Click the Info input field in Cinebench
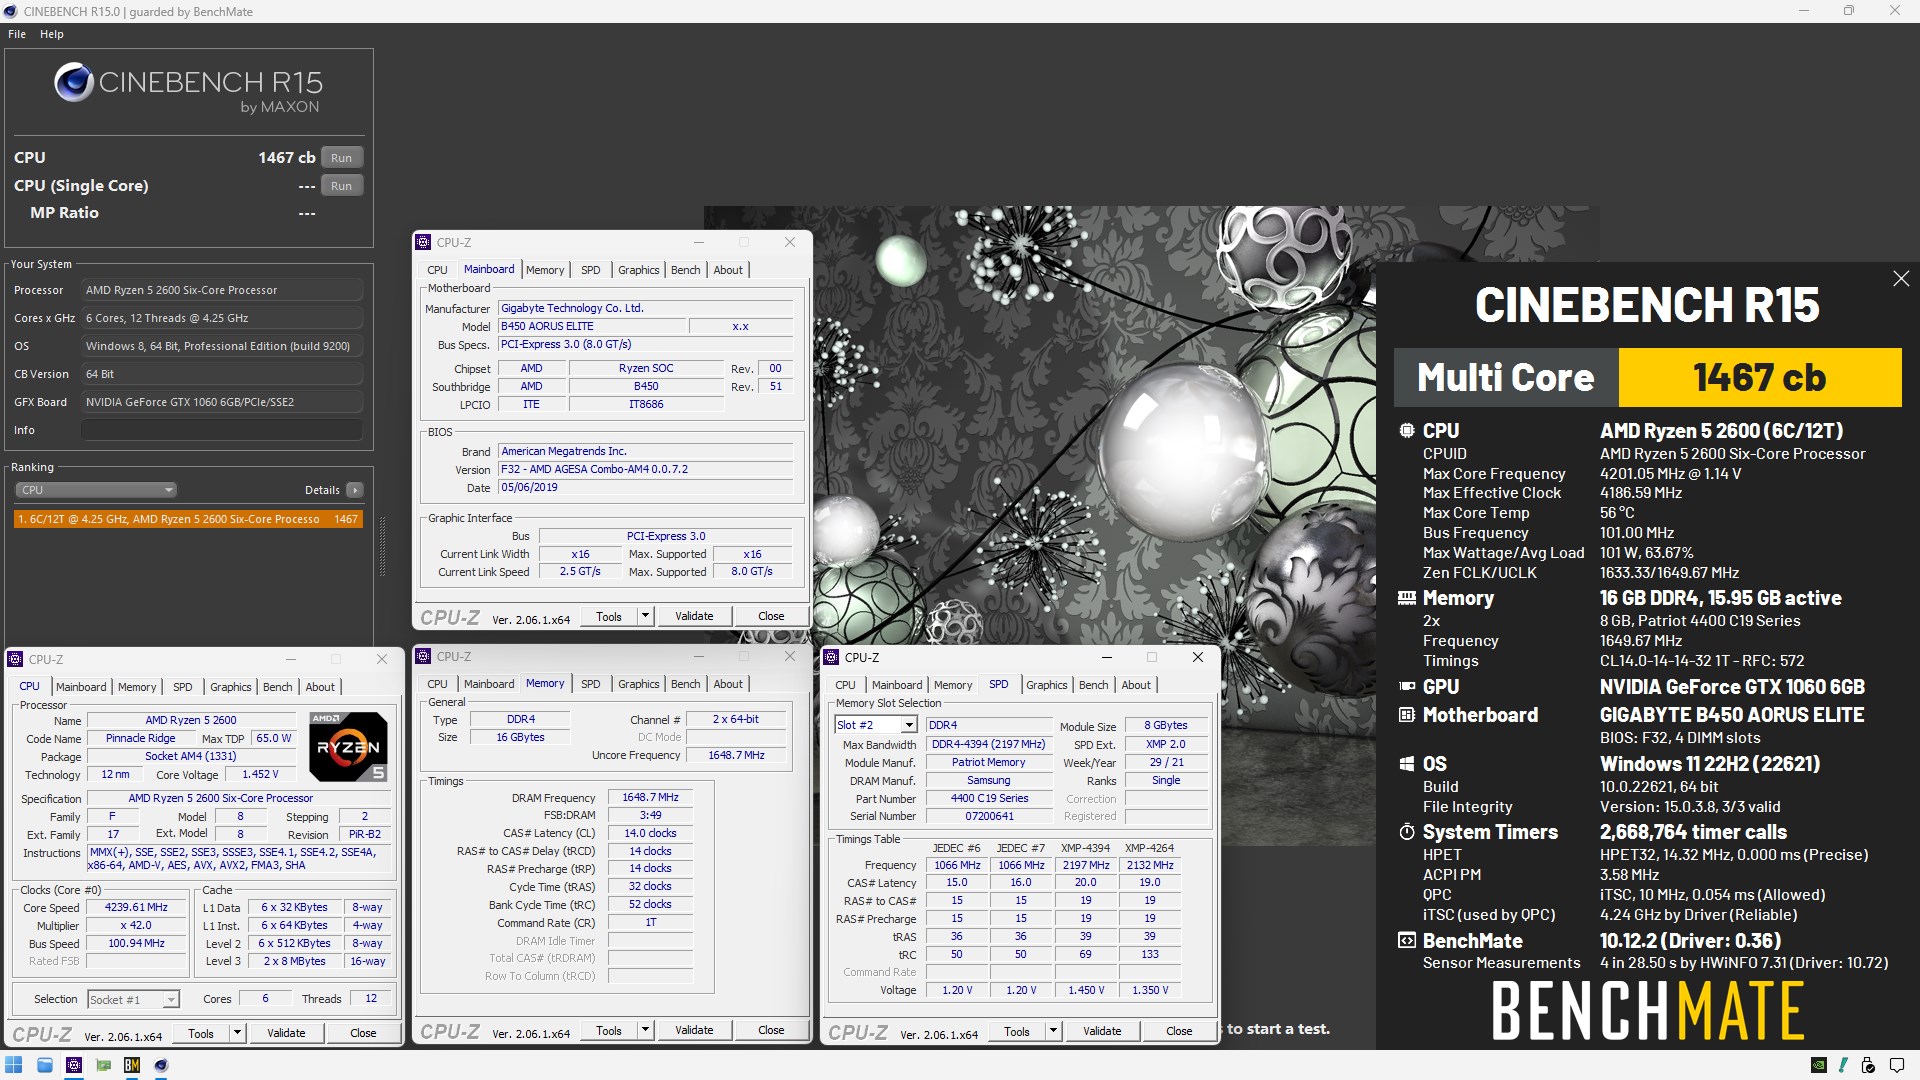Image resolution: width=1920 pixels, height=1080 pixels. click(222, 430)
